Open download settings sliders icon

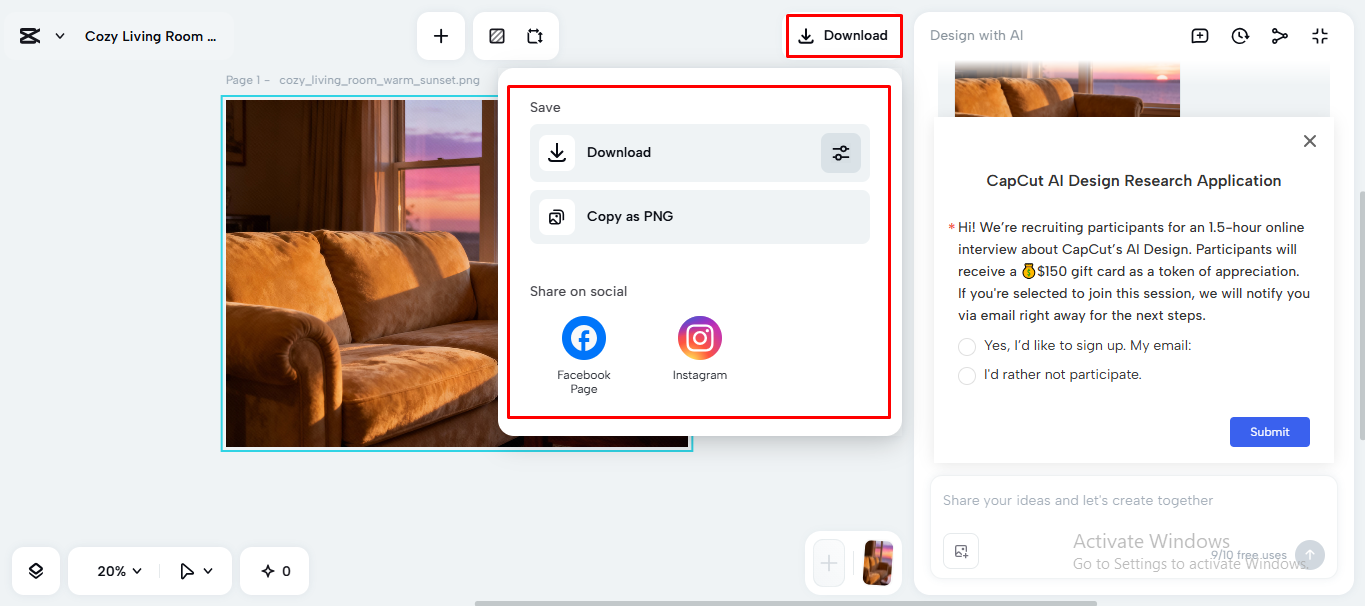[x=841, y=153]
